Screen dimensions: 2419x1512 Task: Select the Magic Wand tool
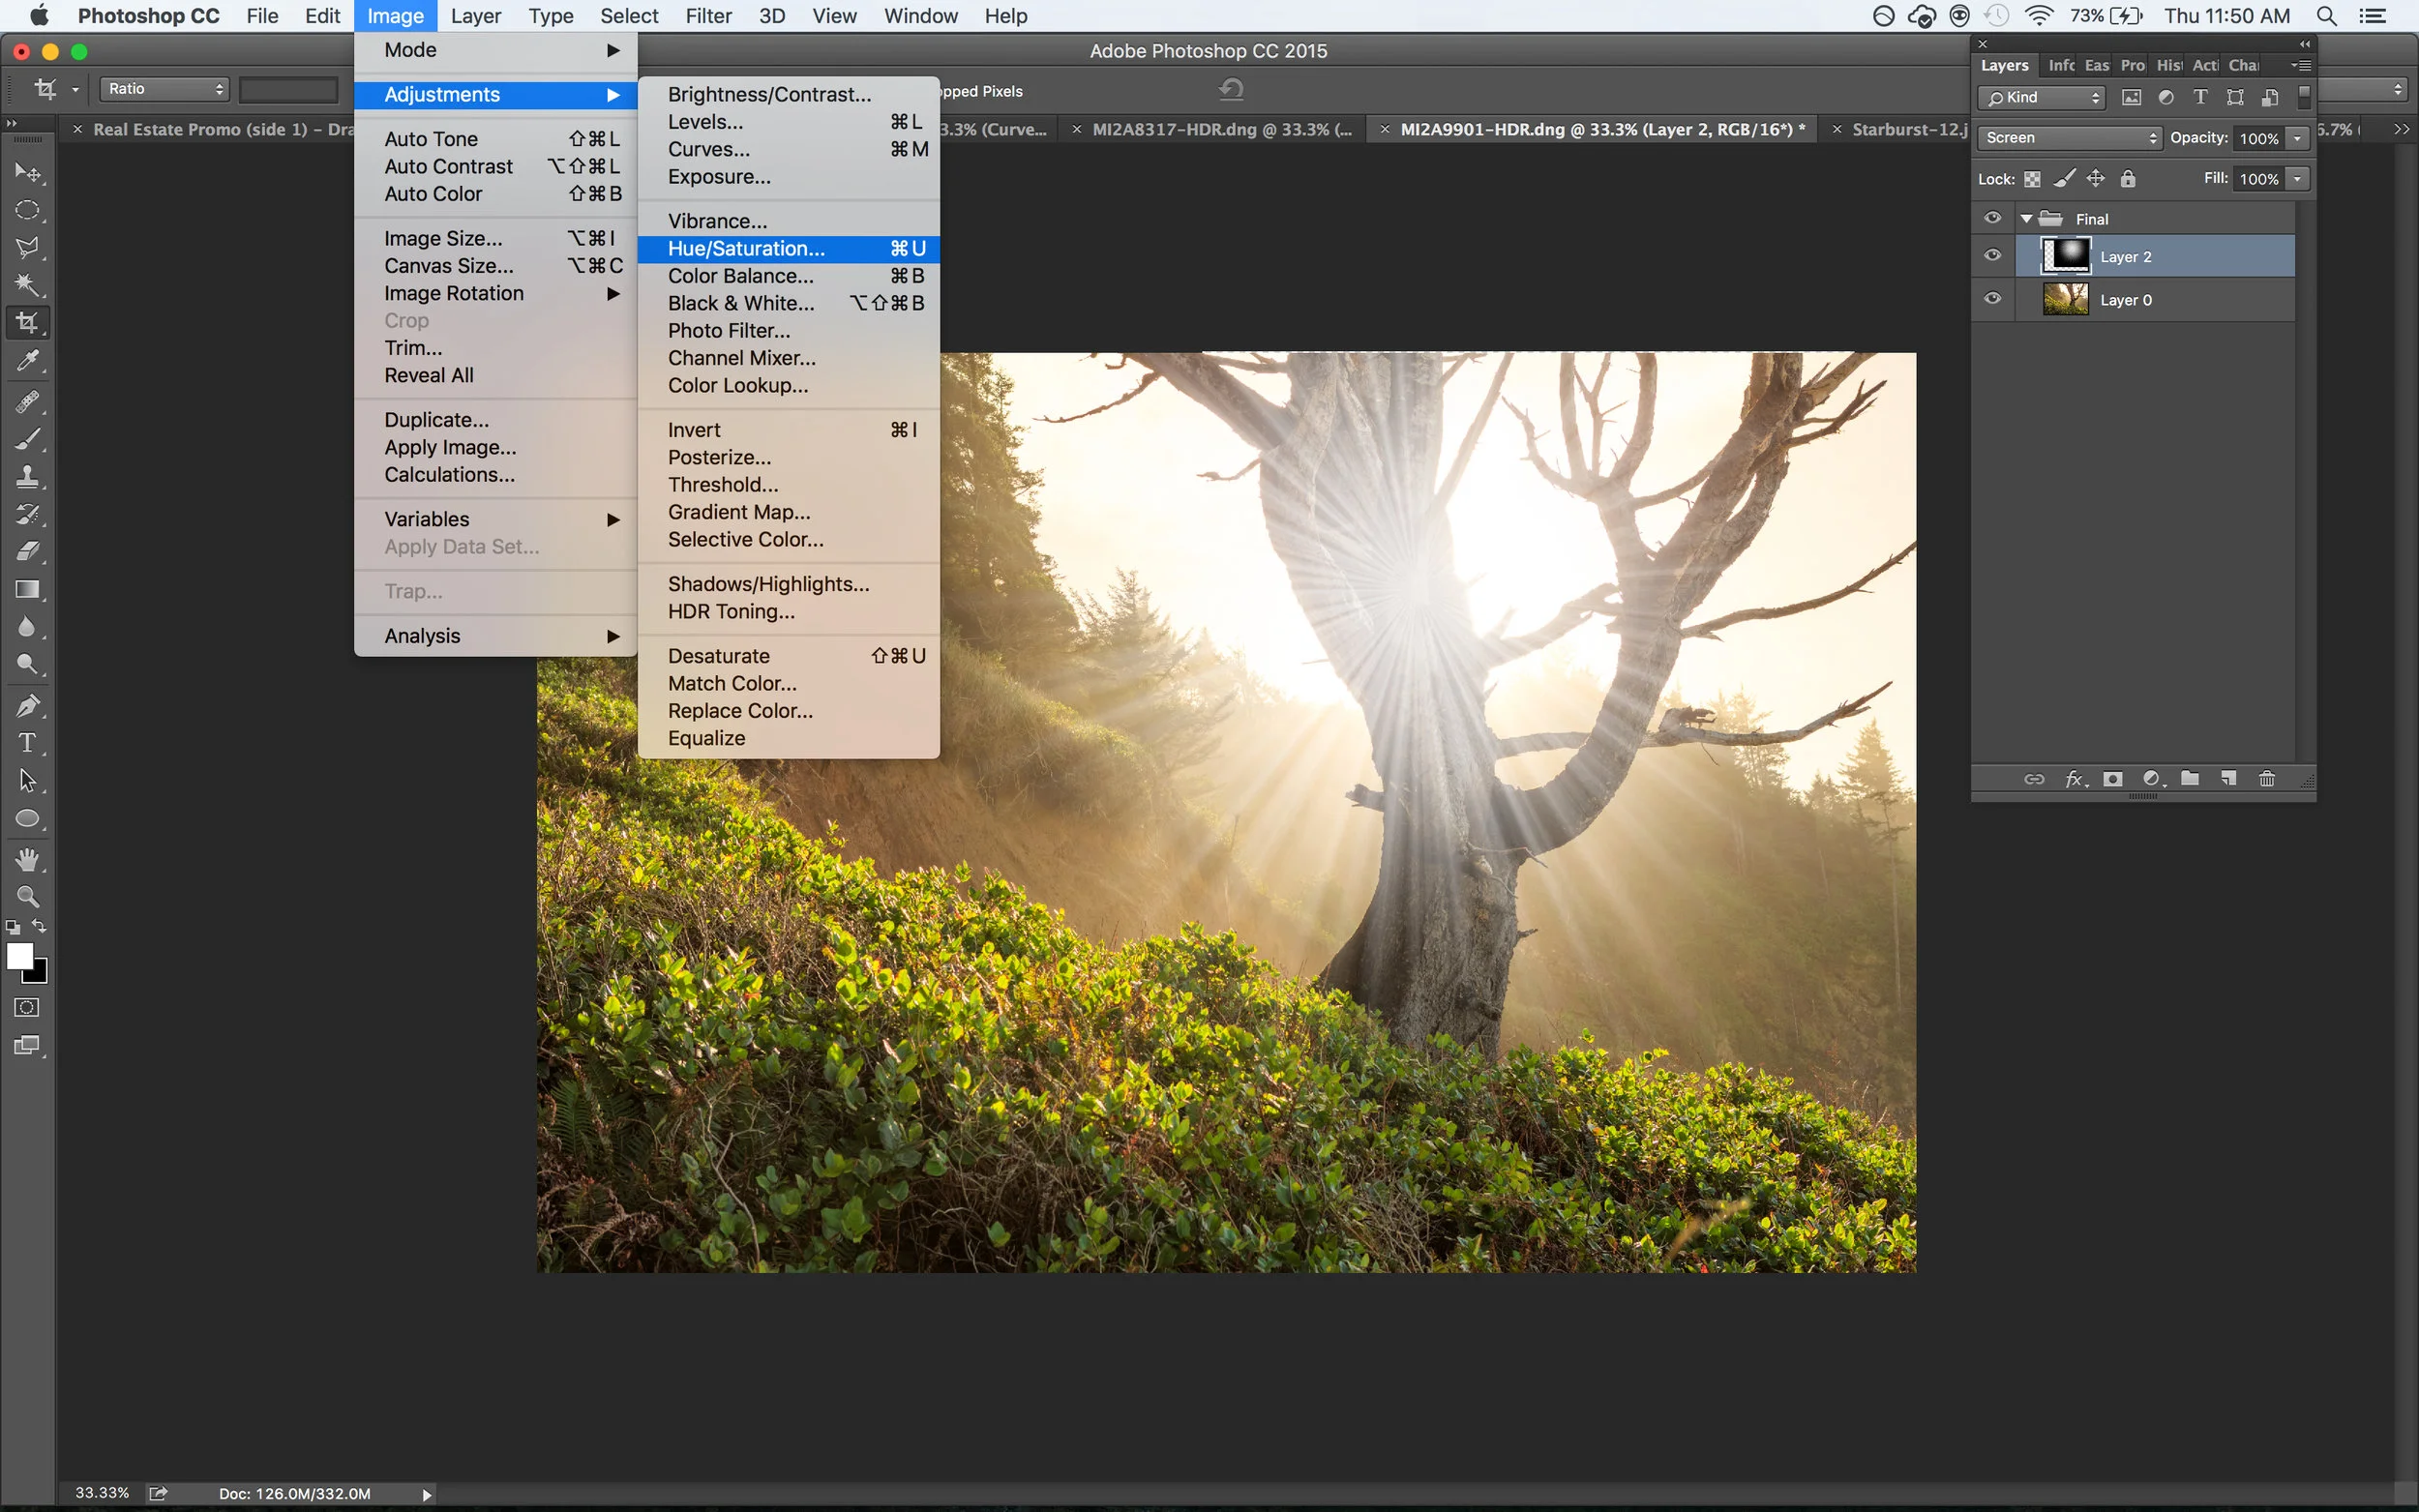coord(27,285)
